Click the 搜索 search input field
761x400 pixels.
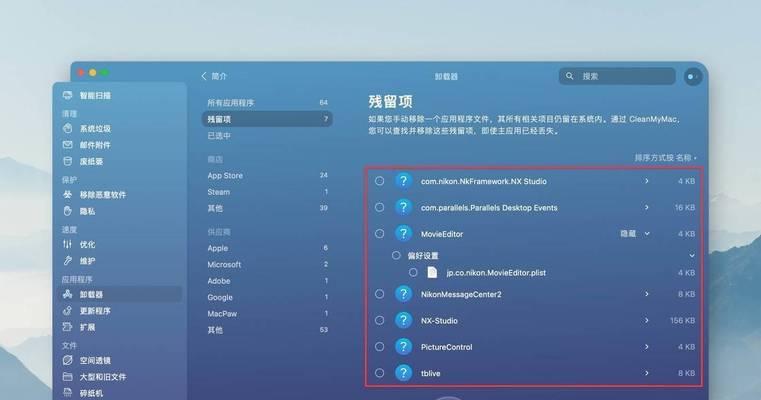click(x=617, y=76)
